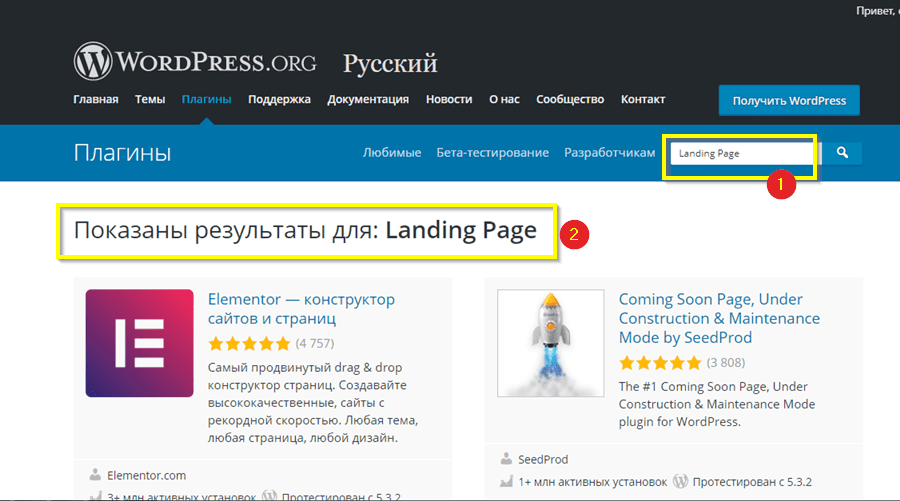
Task: Open the Контакт menu item
Action: tap(643, 99)
